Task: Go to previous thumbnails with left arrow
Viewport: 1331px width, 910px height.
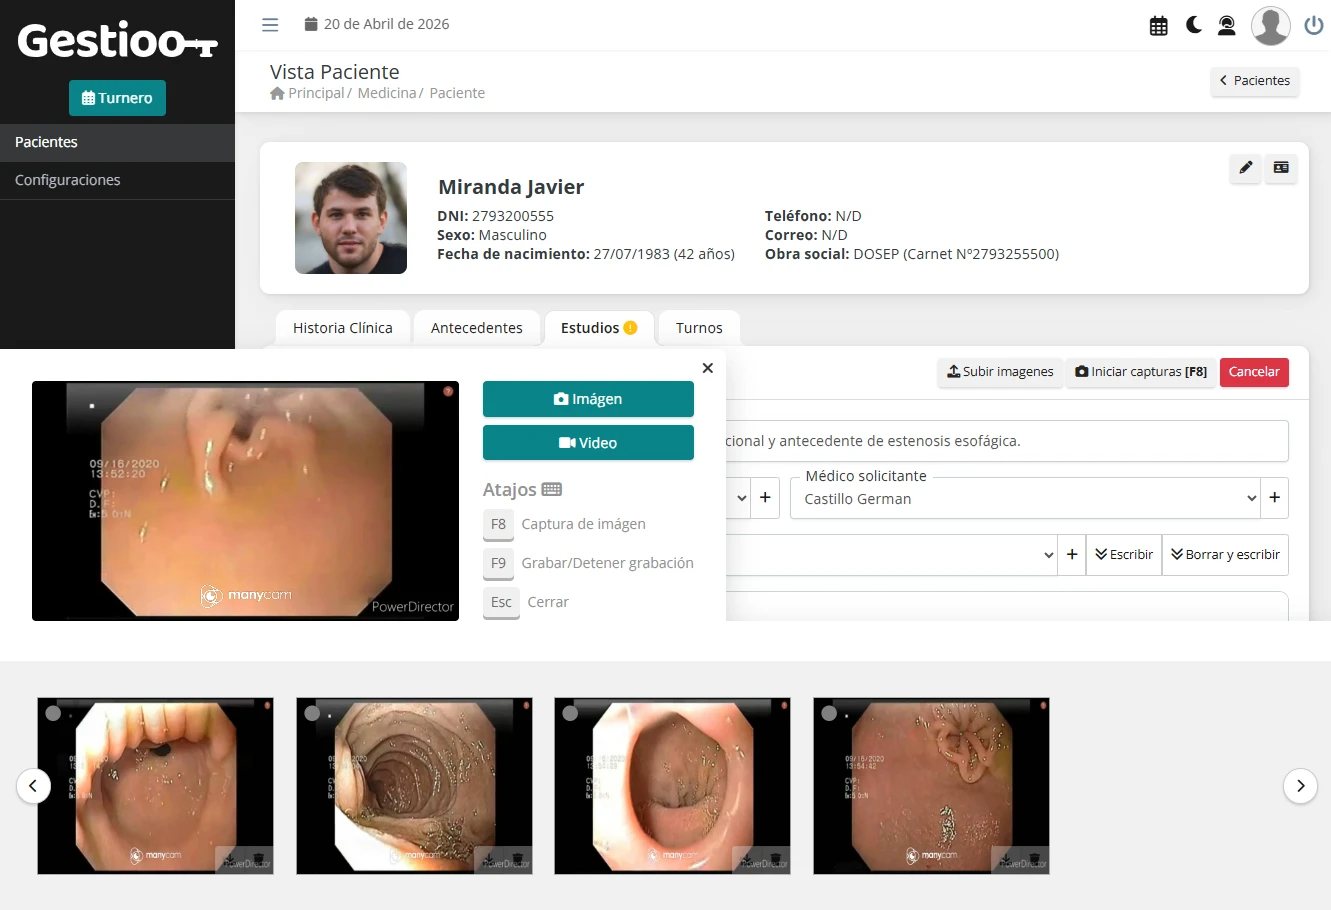Action: [33, 786]
